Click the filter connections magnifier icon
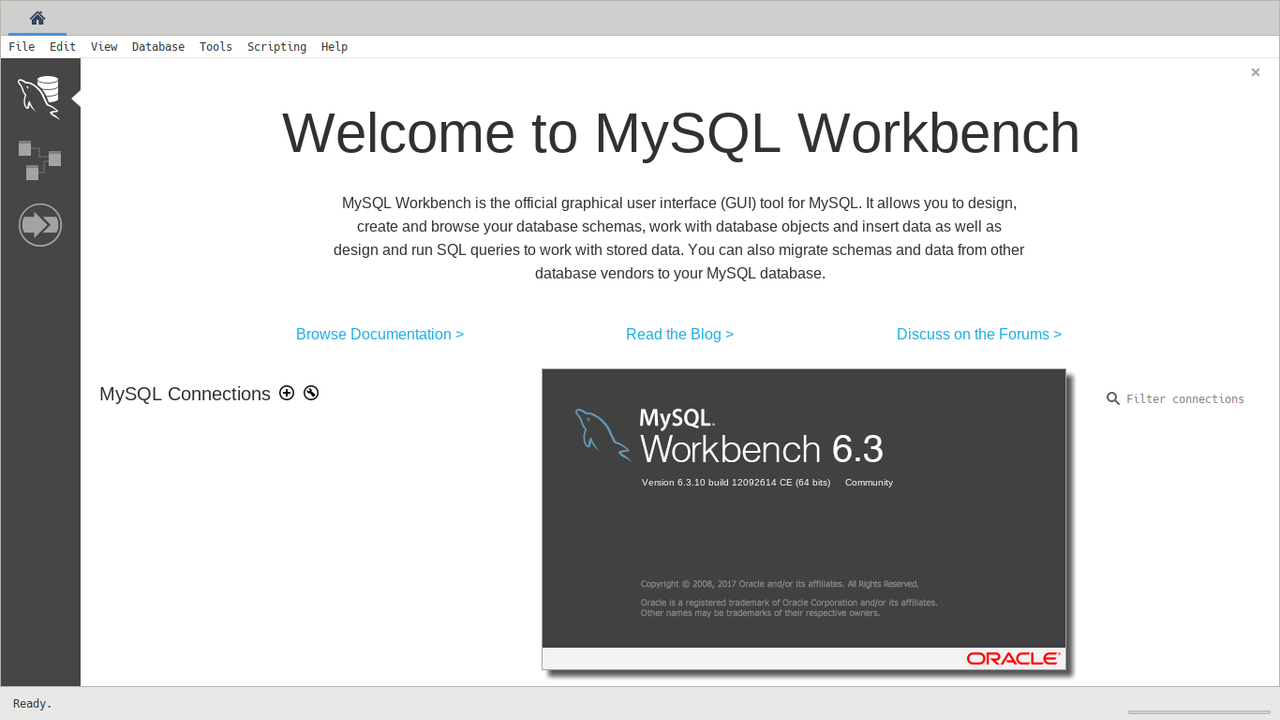This screenshot has width=1280, height=720. [x=1113, y=399]
